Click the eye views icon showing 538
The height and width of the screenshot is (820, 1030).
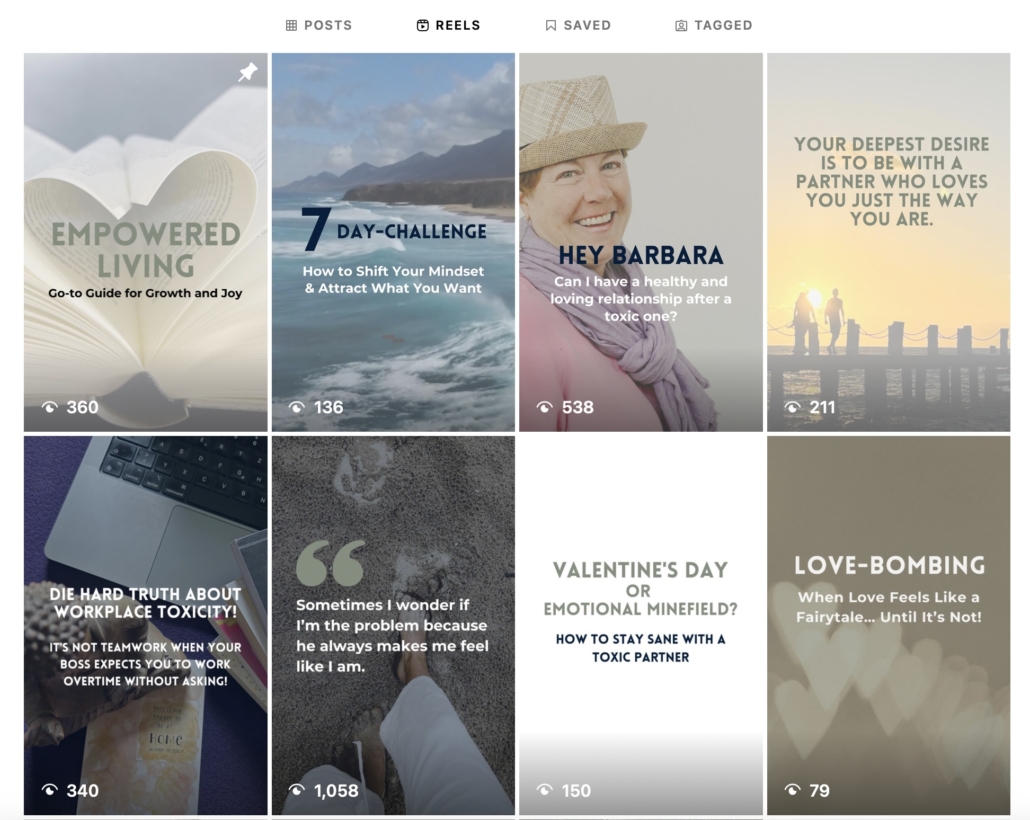click(545, 407)
